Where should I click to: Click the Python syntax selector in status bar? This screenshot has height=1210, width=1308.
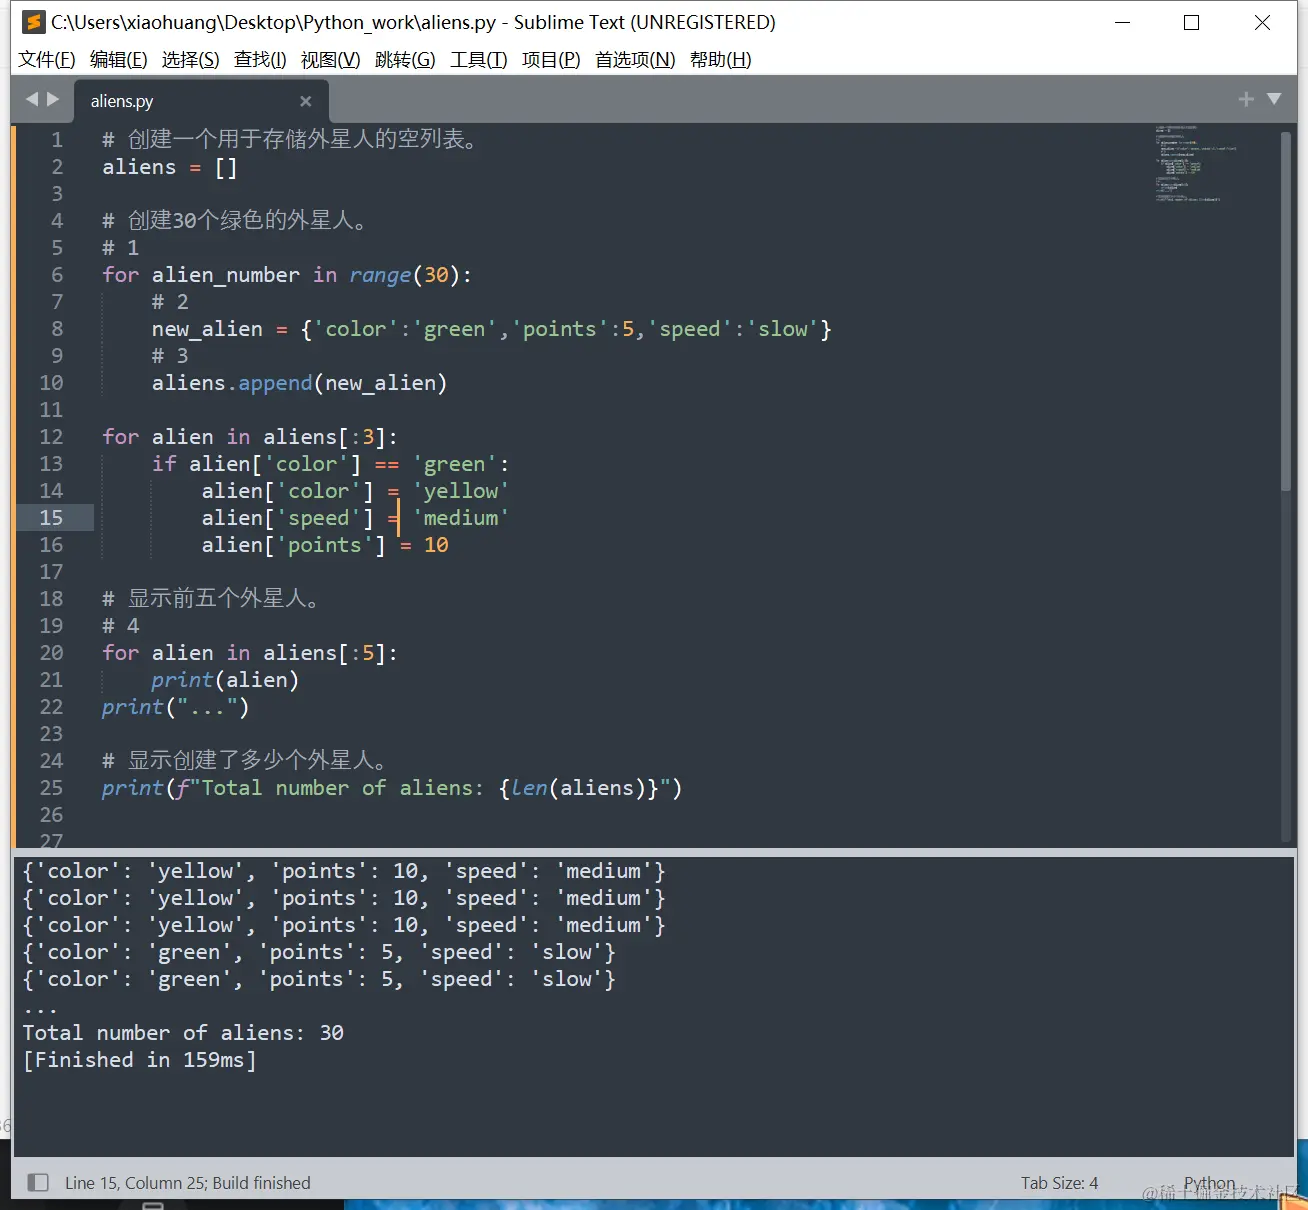pos(1209,1182)
